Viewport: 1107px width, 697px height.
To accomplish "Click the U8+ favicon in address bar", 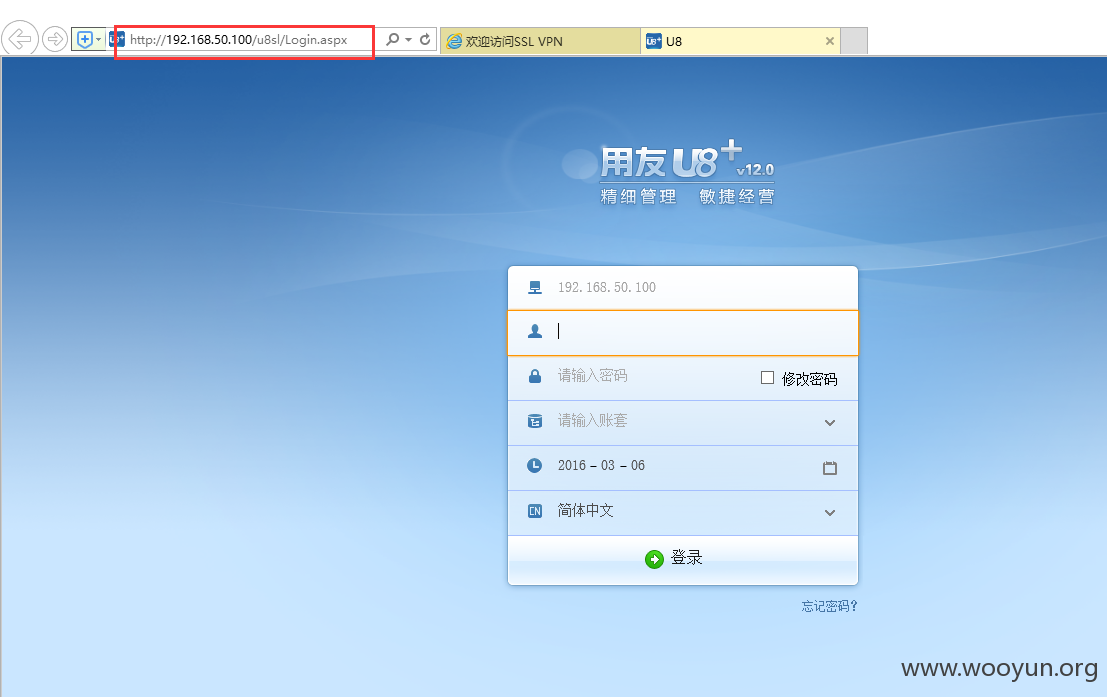I will click(x=117, y=40).
